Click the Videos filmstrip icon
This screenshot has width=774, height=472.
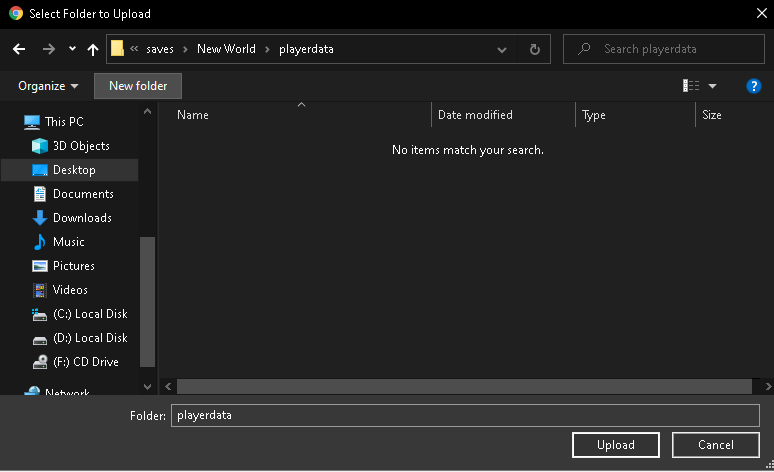pyautogui.click(x=39, y=290)
